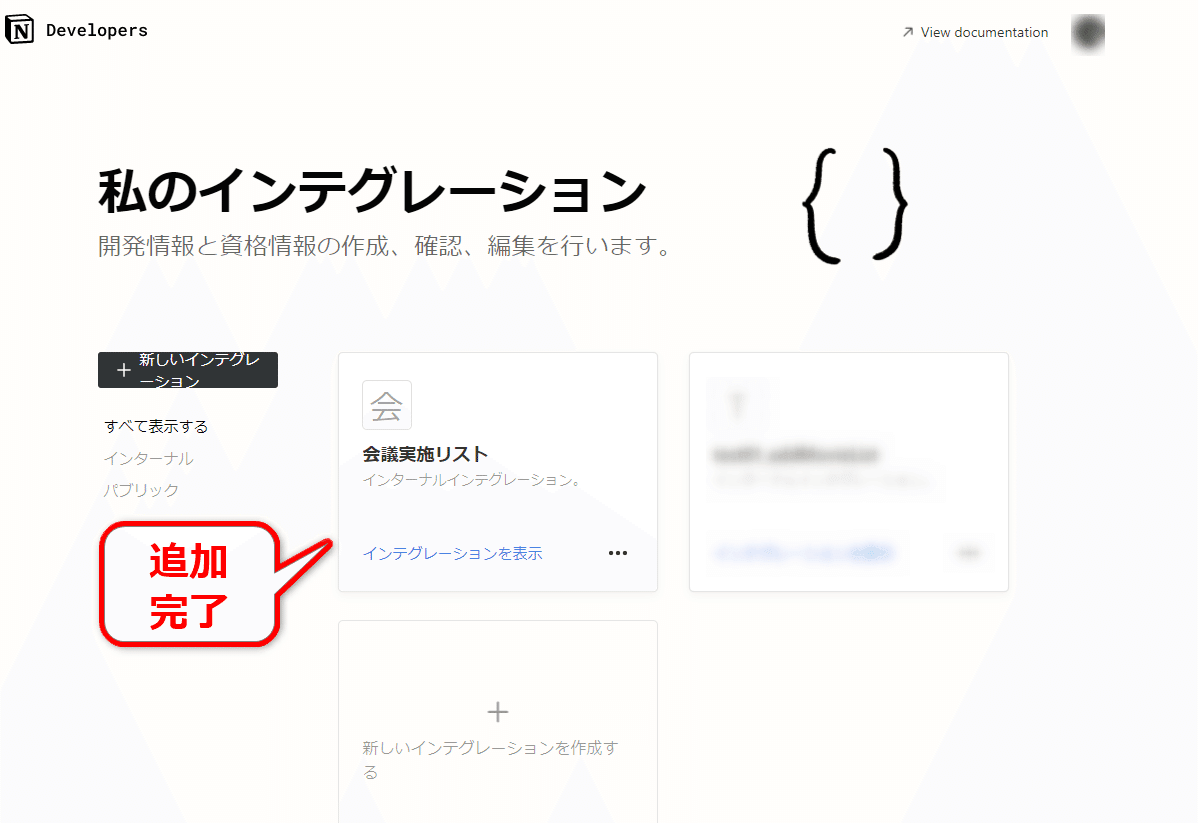Click the plus icon on the create integration card
Screen dimensions: 1198x823
(x=497, y=711)
